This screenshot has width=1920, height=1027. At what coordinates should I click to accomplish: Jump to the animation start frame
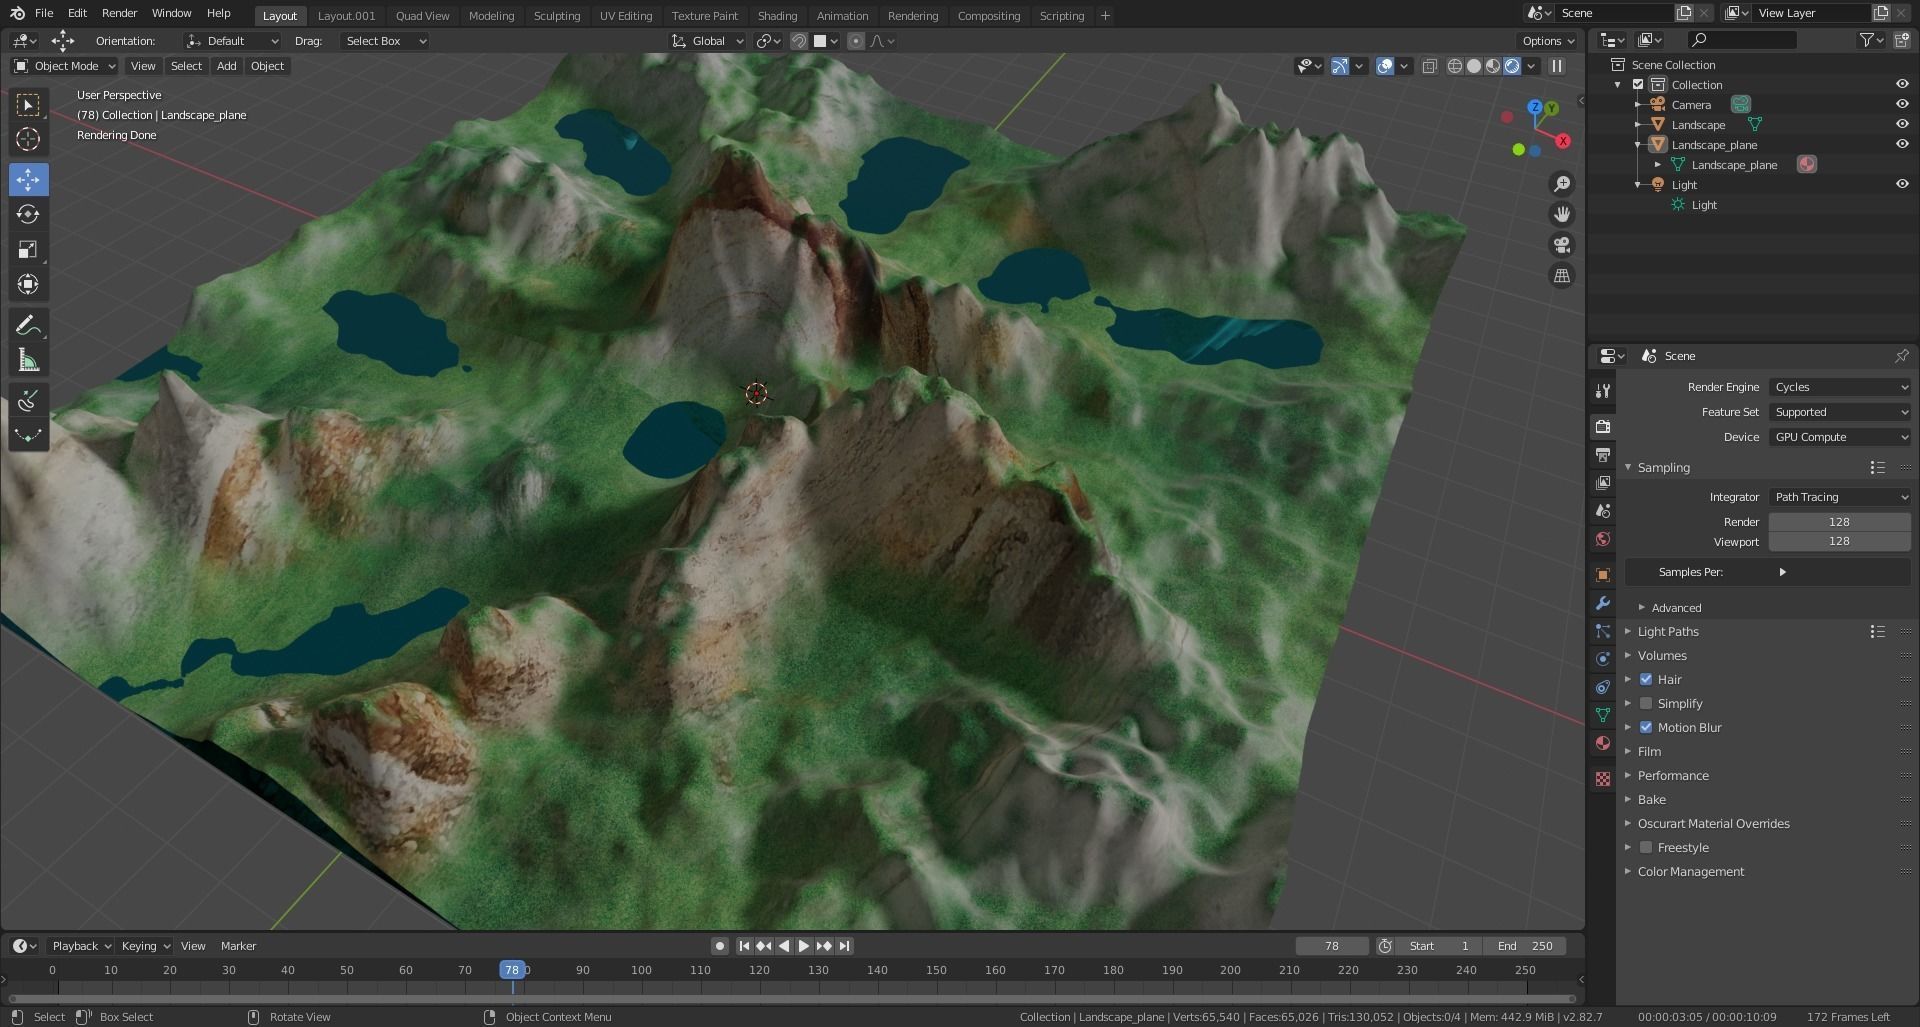[x=744, y=946]
